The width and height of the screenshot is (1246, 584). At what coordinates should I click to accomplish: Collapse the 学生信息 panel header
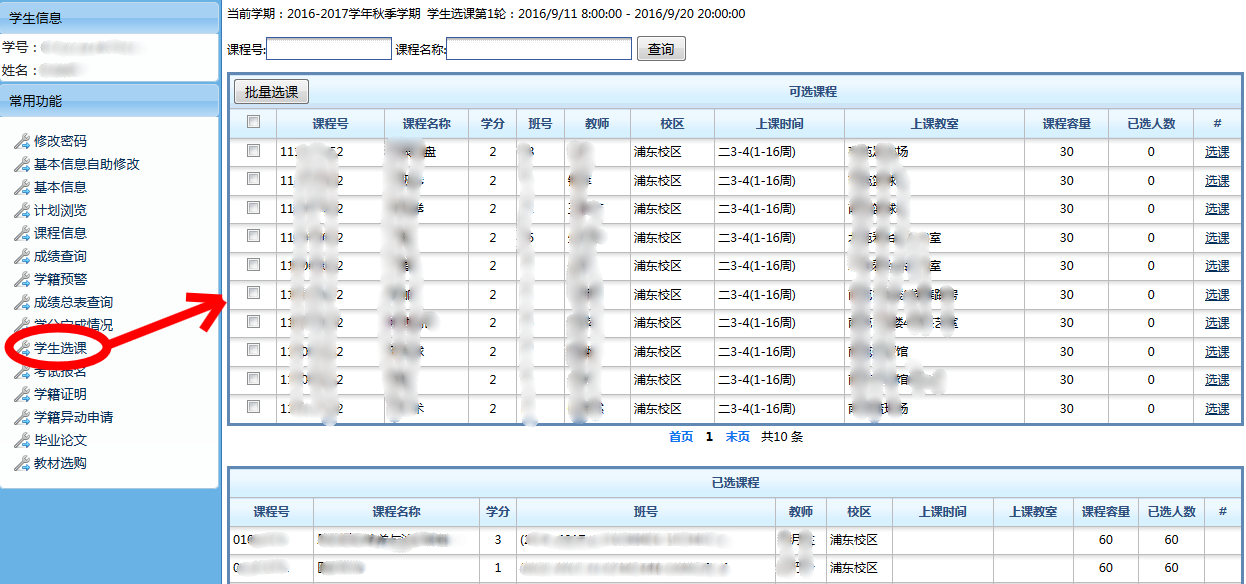tap(109, 17)
